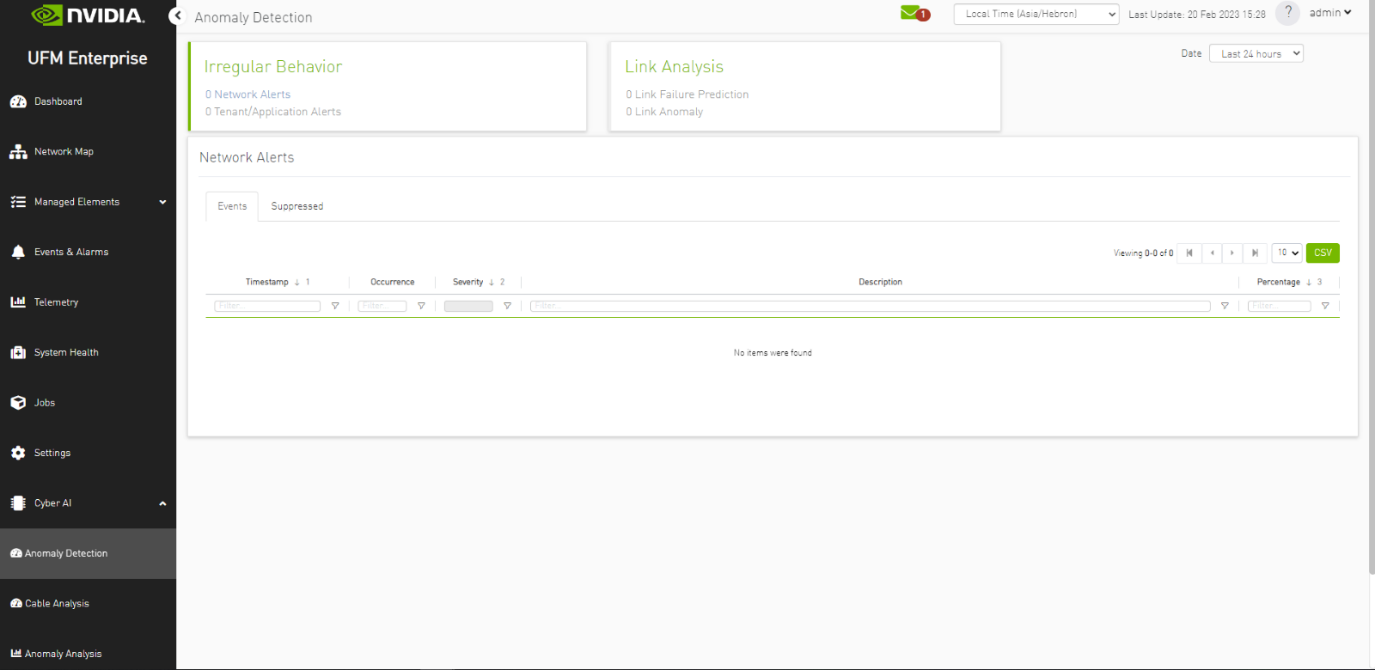Collapse the Cyber AI sidebar group
This screenshot has width=1375, height=670.
pos(162,503)
